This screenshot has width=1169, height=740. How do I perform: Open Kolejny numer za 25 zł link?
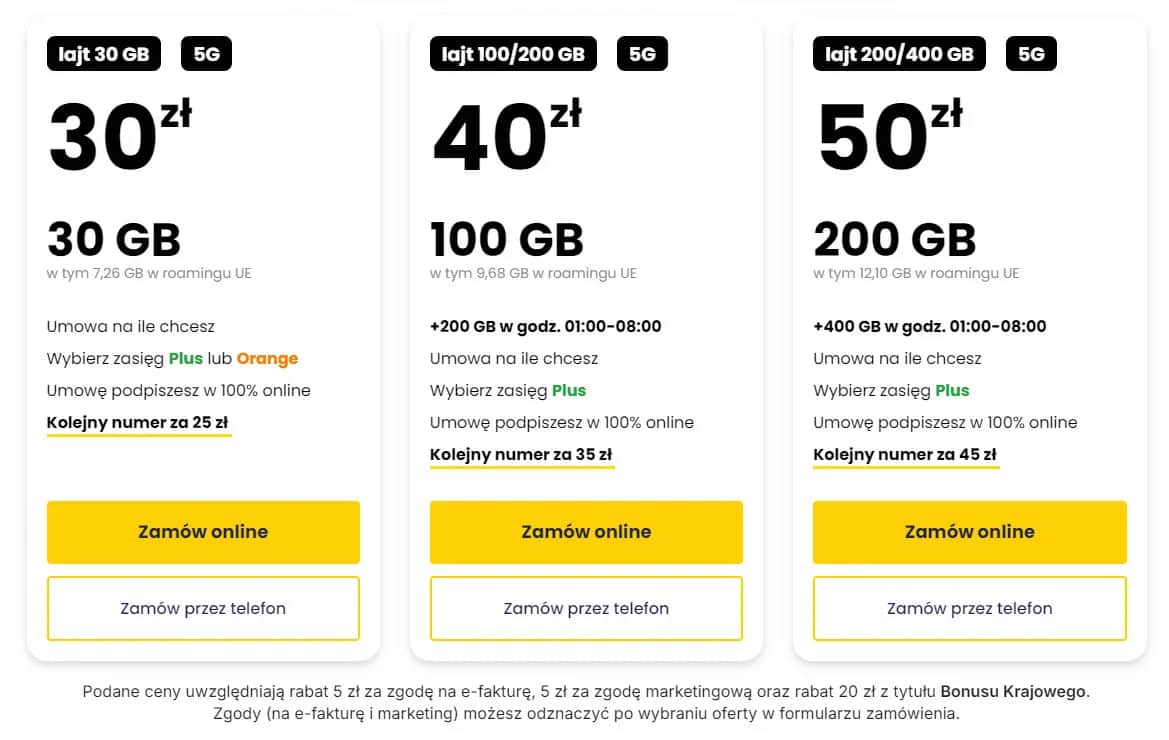[x=138, y=422]
